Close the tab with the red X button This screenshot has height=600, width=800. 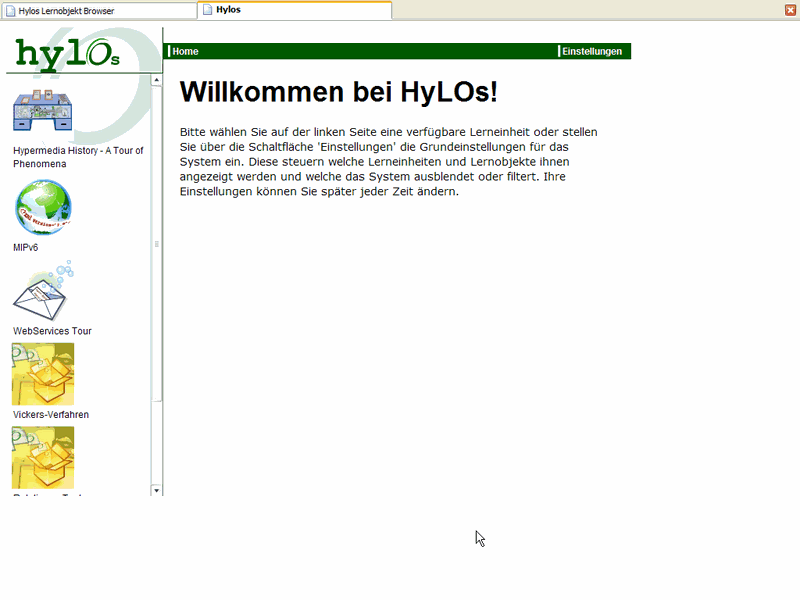(790, 10)
